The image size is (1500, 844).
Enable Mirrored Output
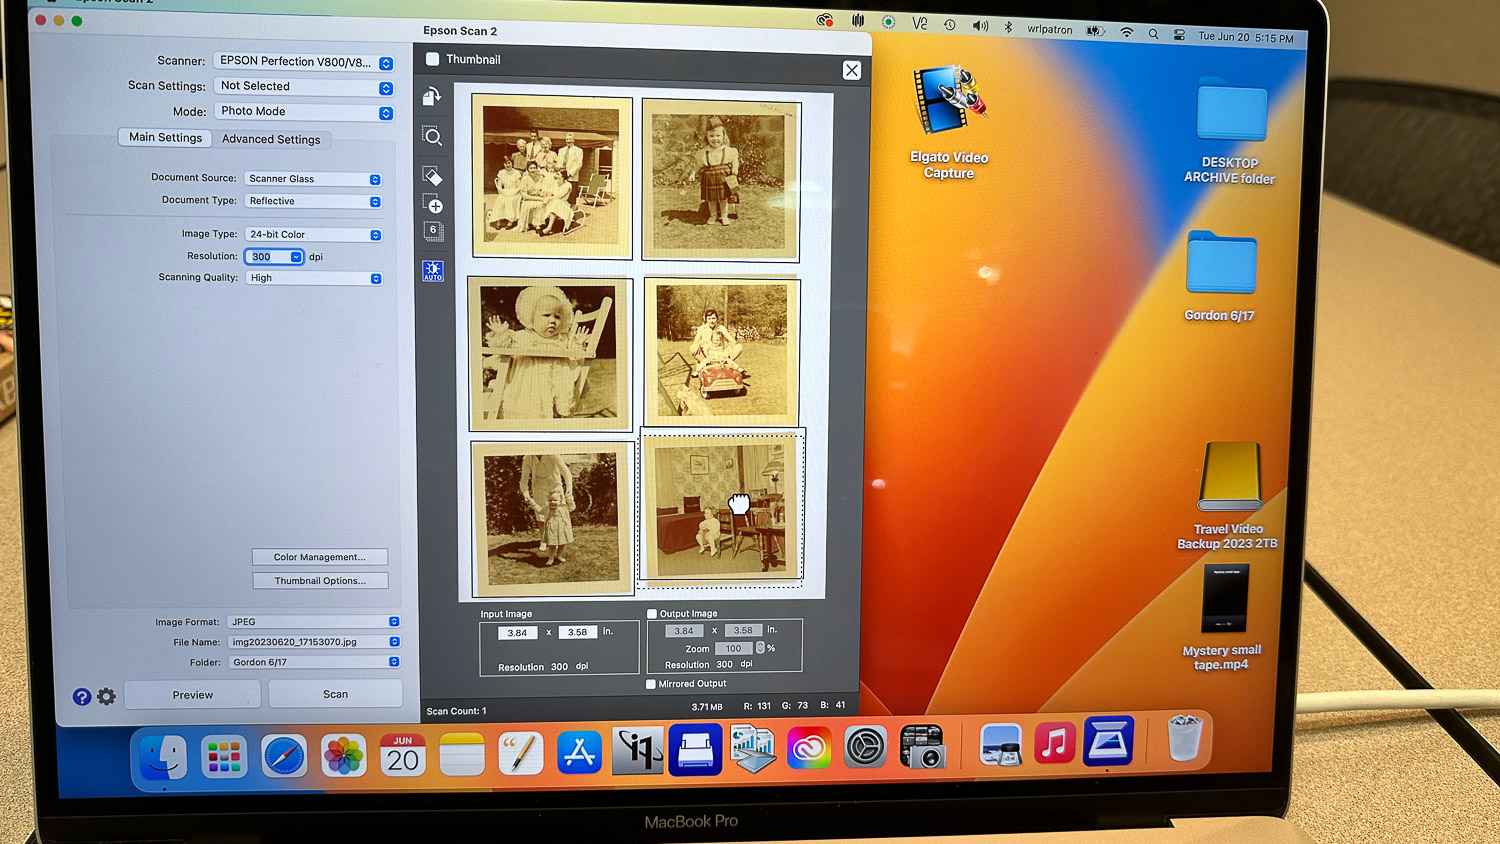[x=650, y=683]
